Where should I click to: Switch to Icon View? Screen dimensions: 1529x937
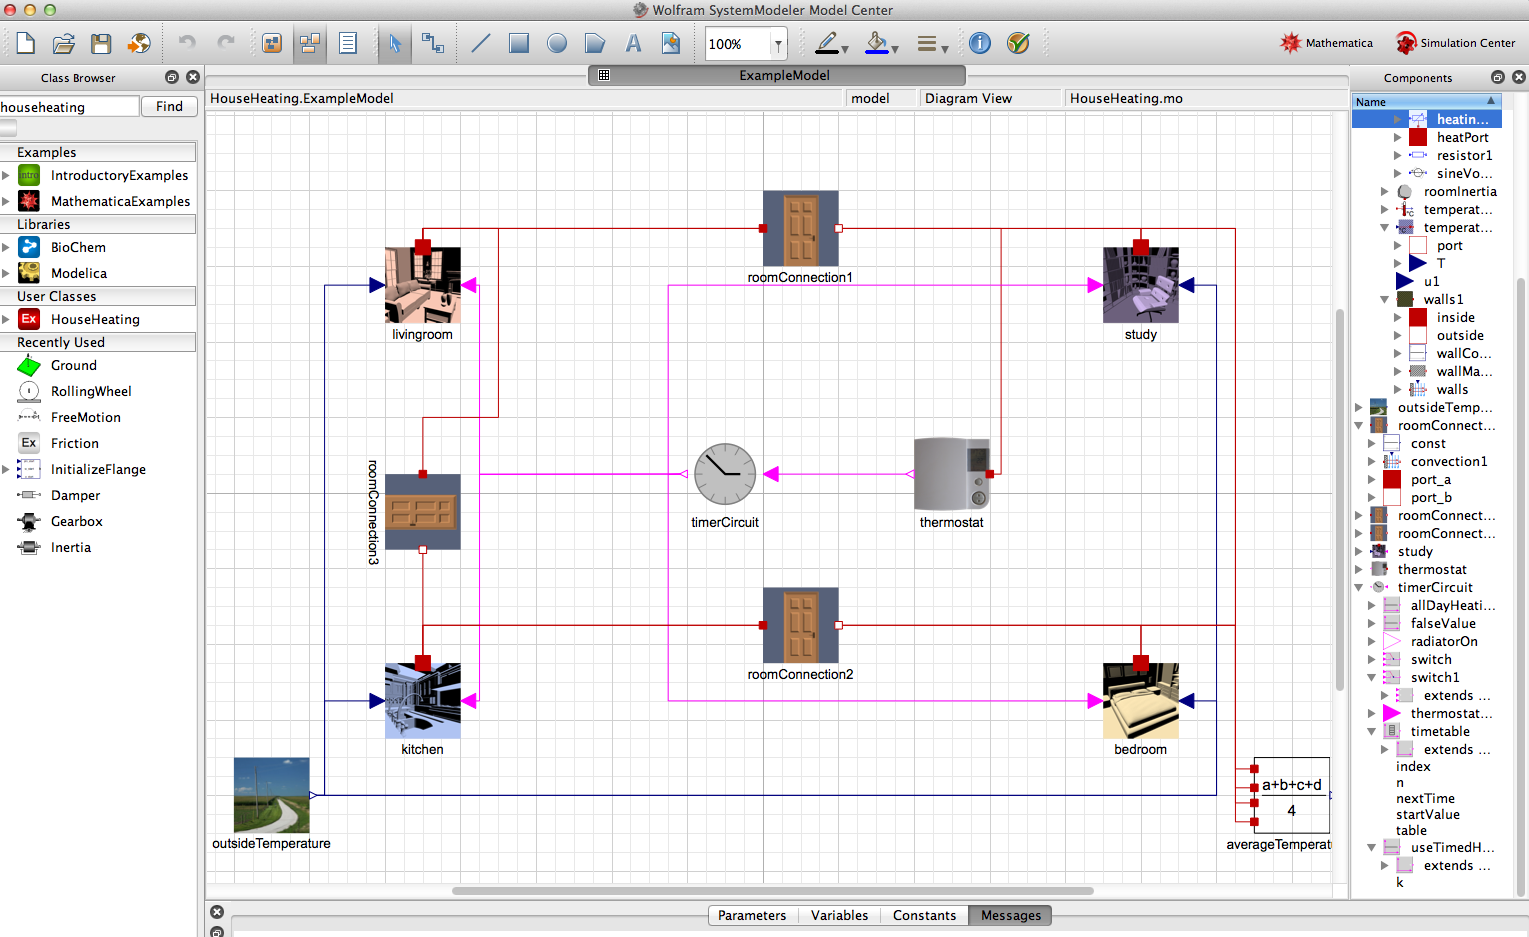coord(272,43)
